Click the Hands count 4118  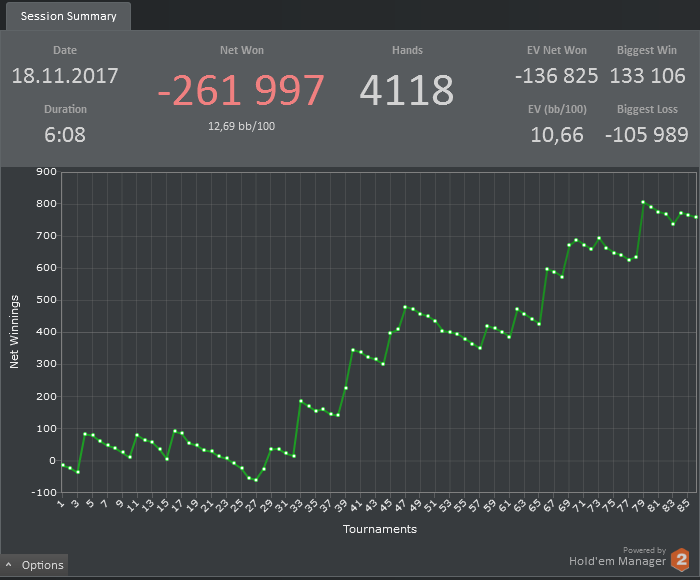click(x=407, y=91)
